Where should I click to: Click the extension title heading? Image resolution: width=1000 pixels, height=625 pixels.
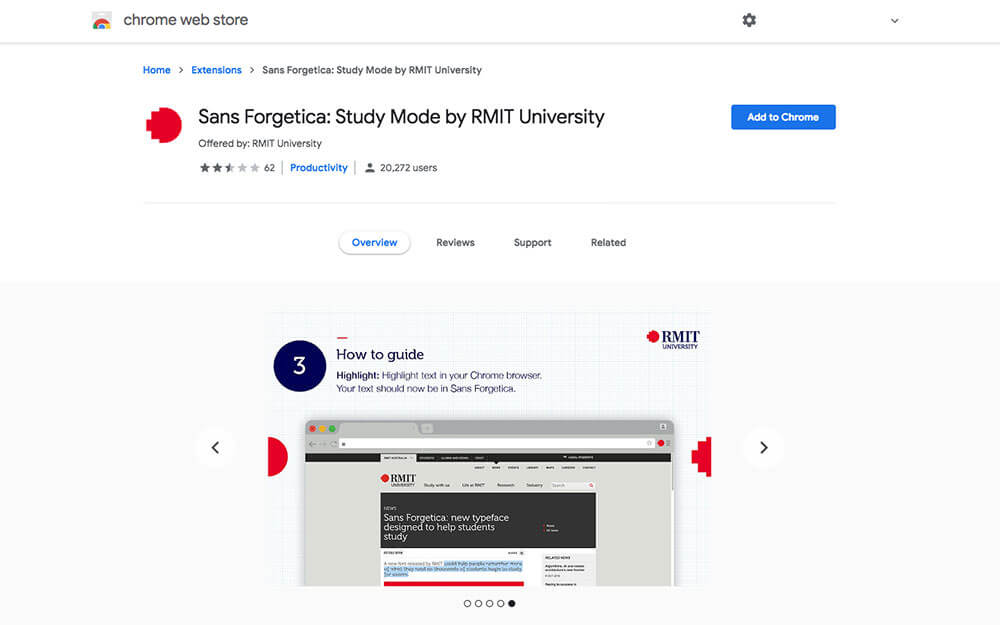pyautogui.click(x=401, y=117)
